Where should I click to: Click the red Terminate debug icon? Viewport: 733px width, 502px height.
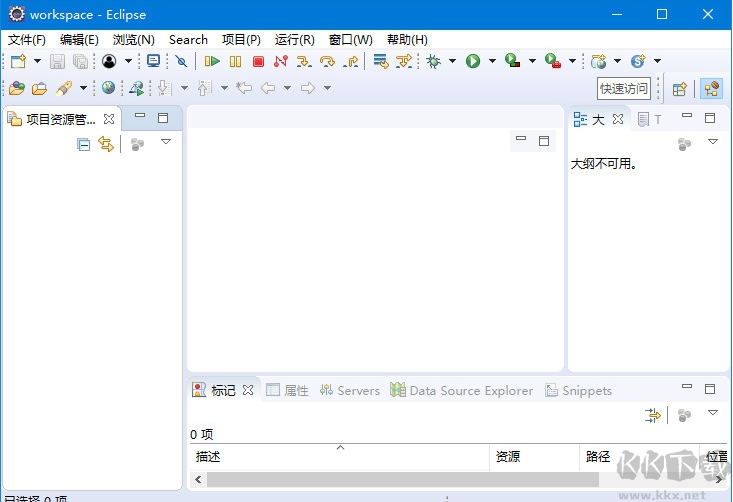tap(258, 62)
